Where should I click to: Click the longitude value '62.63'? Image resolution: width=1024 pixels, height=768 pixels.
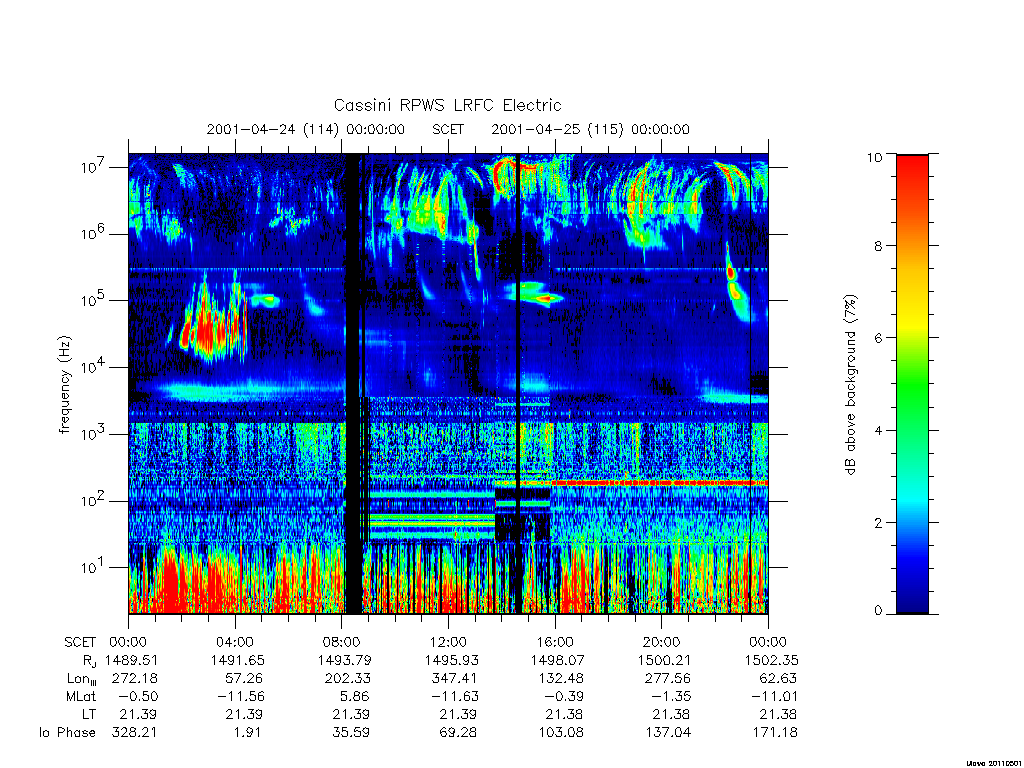point(777,679)
